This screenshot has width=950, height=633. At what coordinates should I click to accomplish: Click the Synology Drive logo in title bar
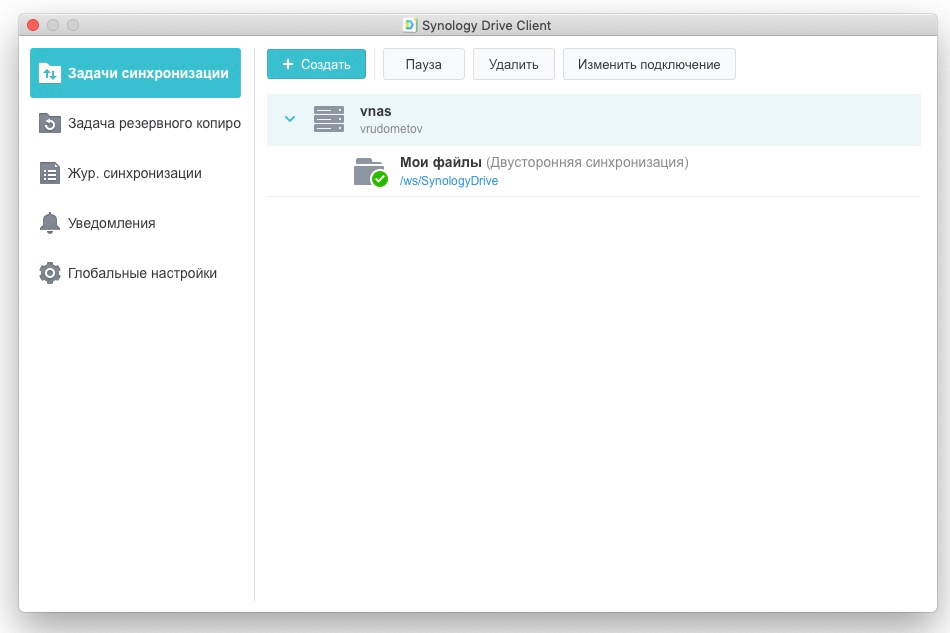(x=410, y=25)
